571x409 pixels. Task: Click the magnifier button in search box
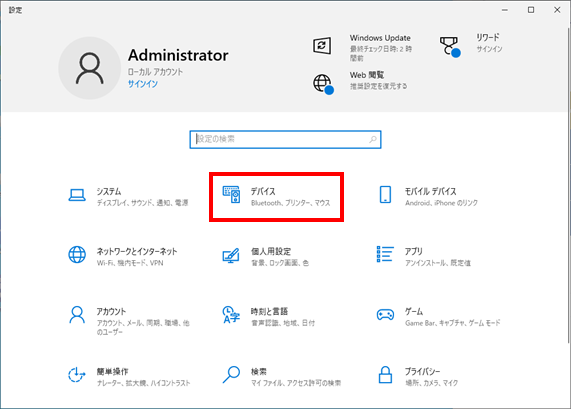(373, 139)
